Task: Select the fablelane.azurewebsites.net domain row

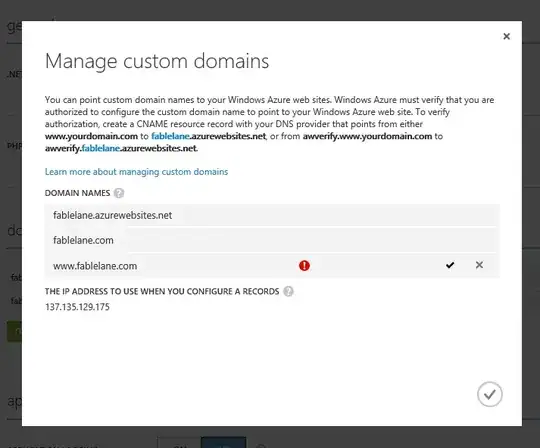Action: 272,216
